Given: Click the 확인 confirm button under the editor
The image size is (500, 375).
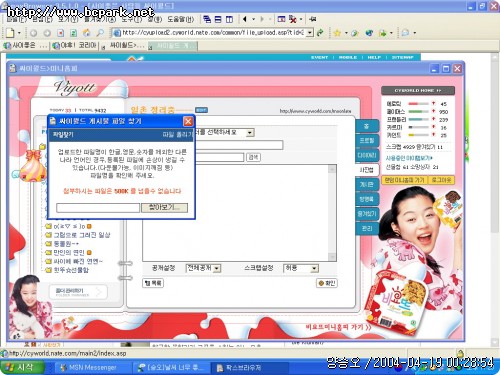Looking at the screenshot, I should pyautogui.click(x=326, y=283).
